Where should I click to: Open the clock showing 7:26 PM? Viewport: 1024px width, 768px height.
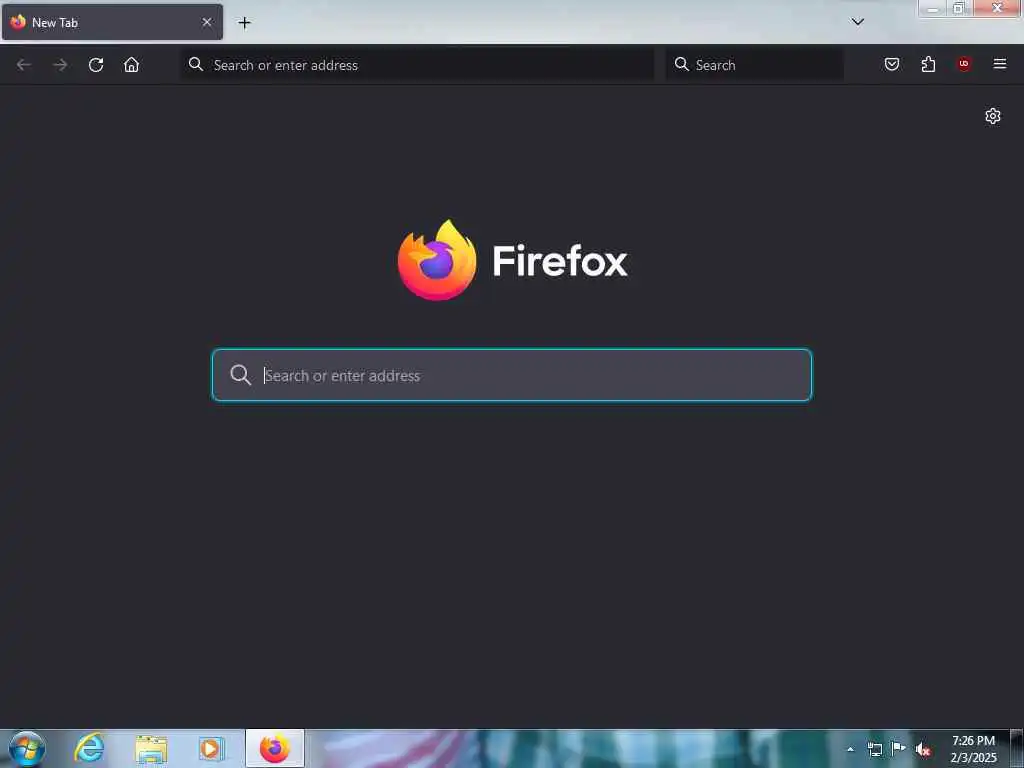[973, 749]
